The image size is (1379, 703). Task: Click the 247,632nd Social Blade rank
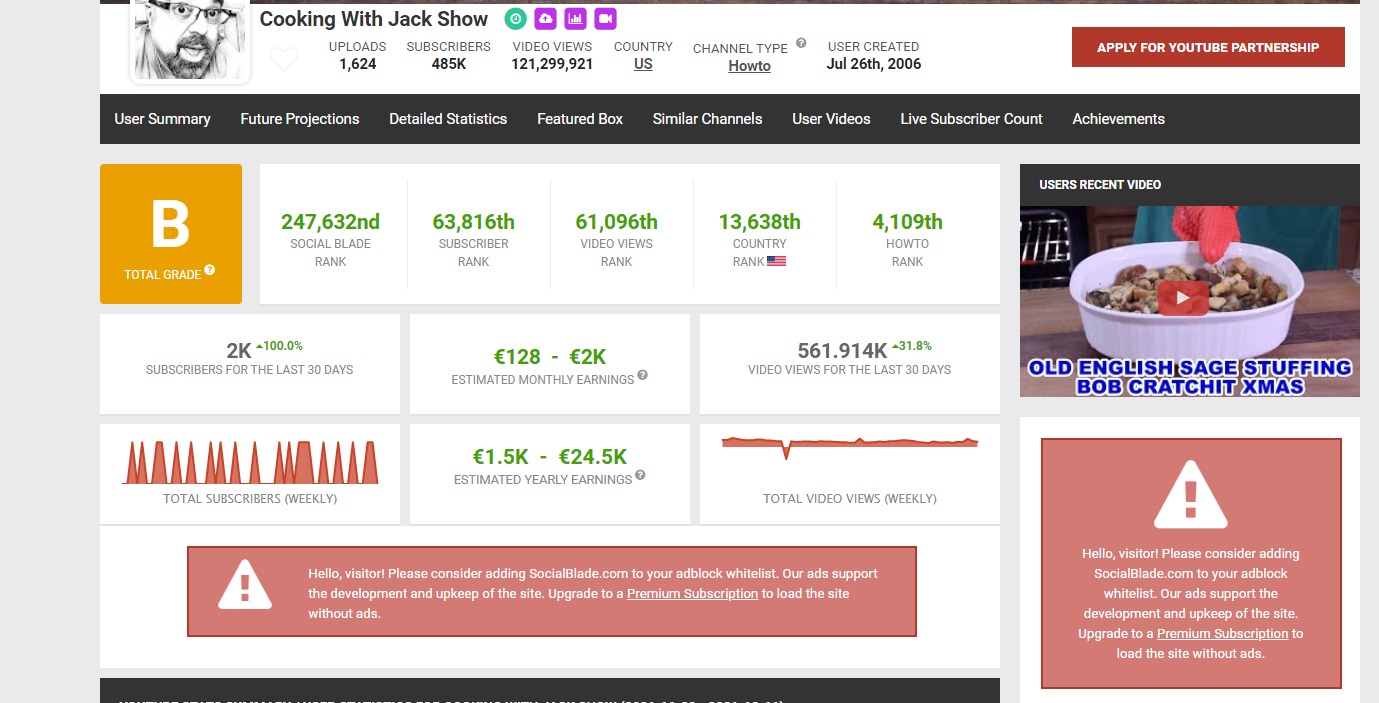click(330, 222)
